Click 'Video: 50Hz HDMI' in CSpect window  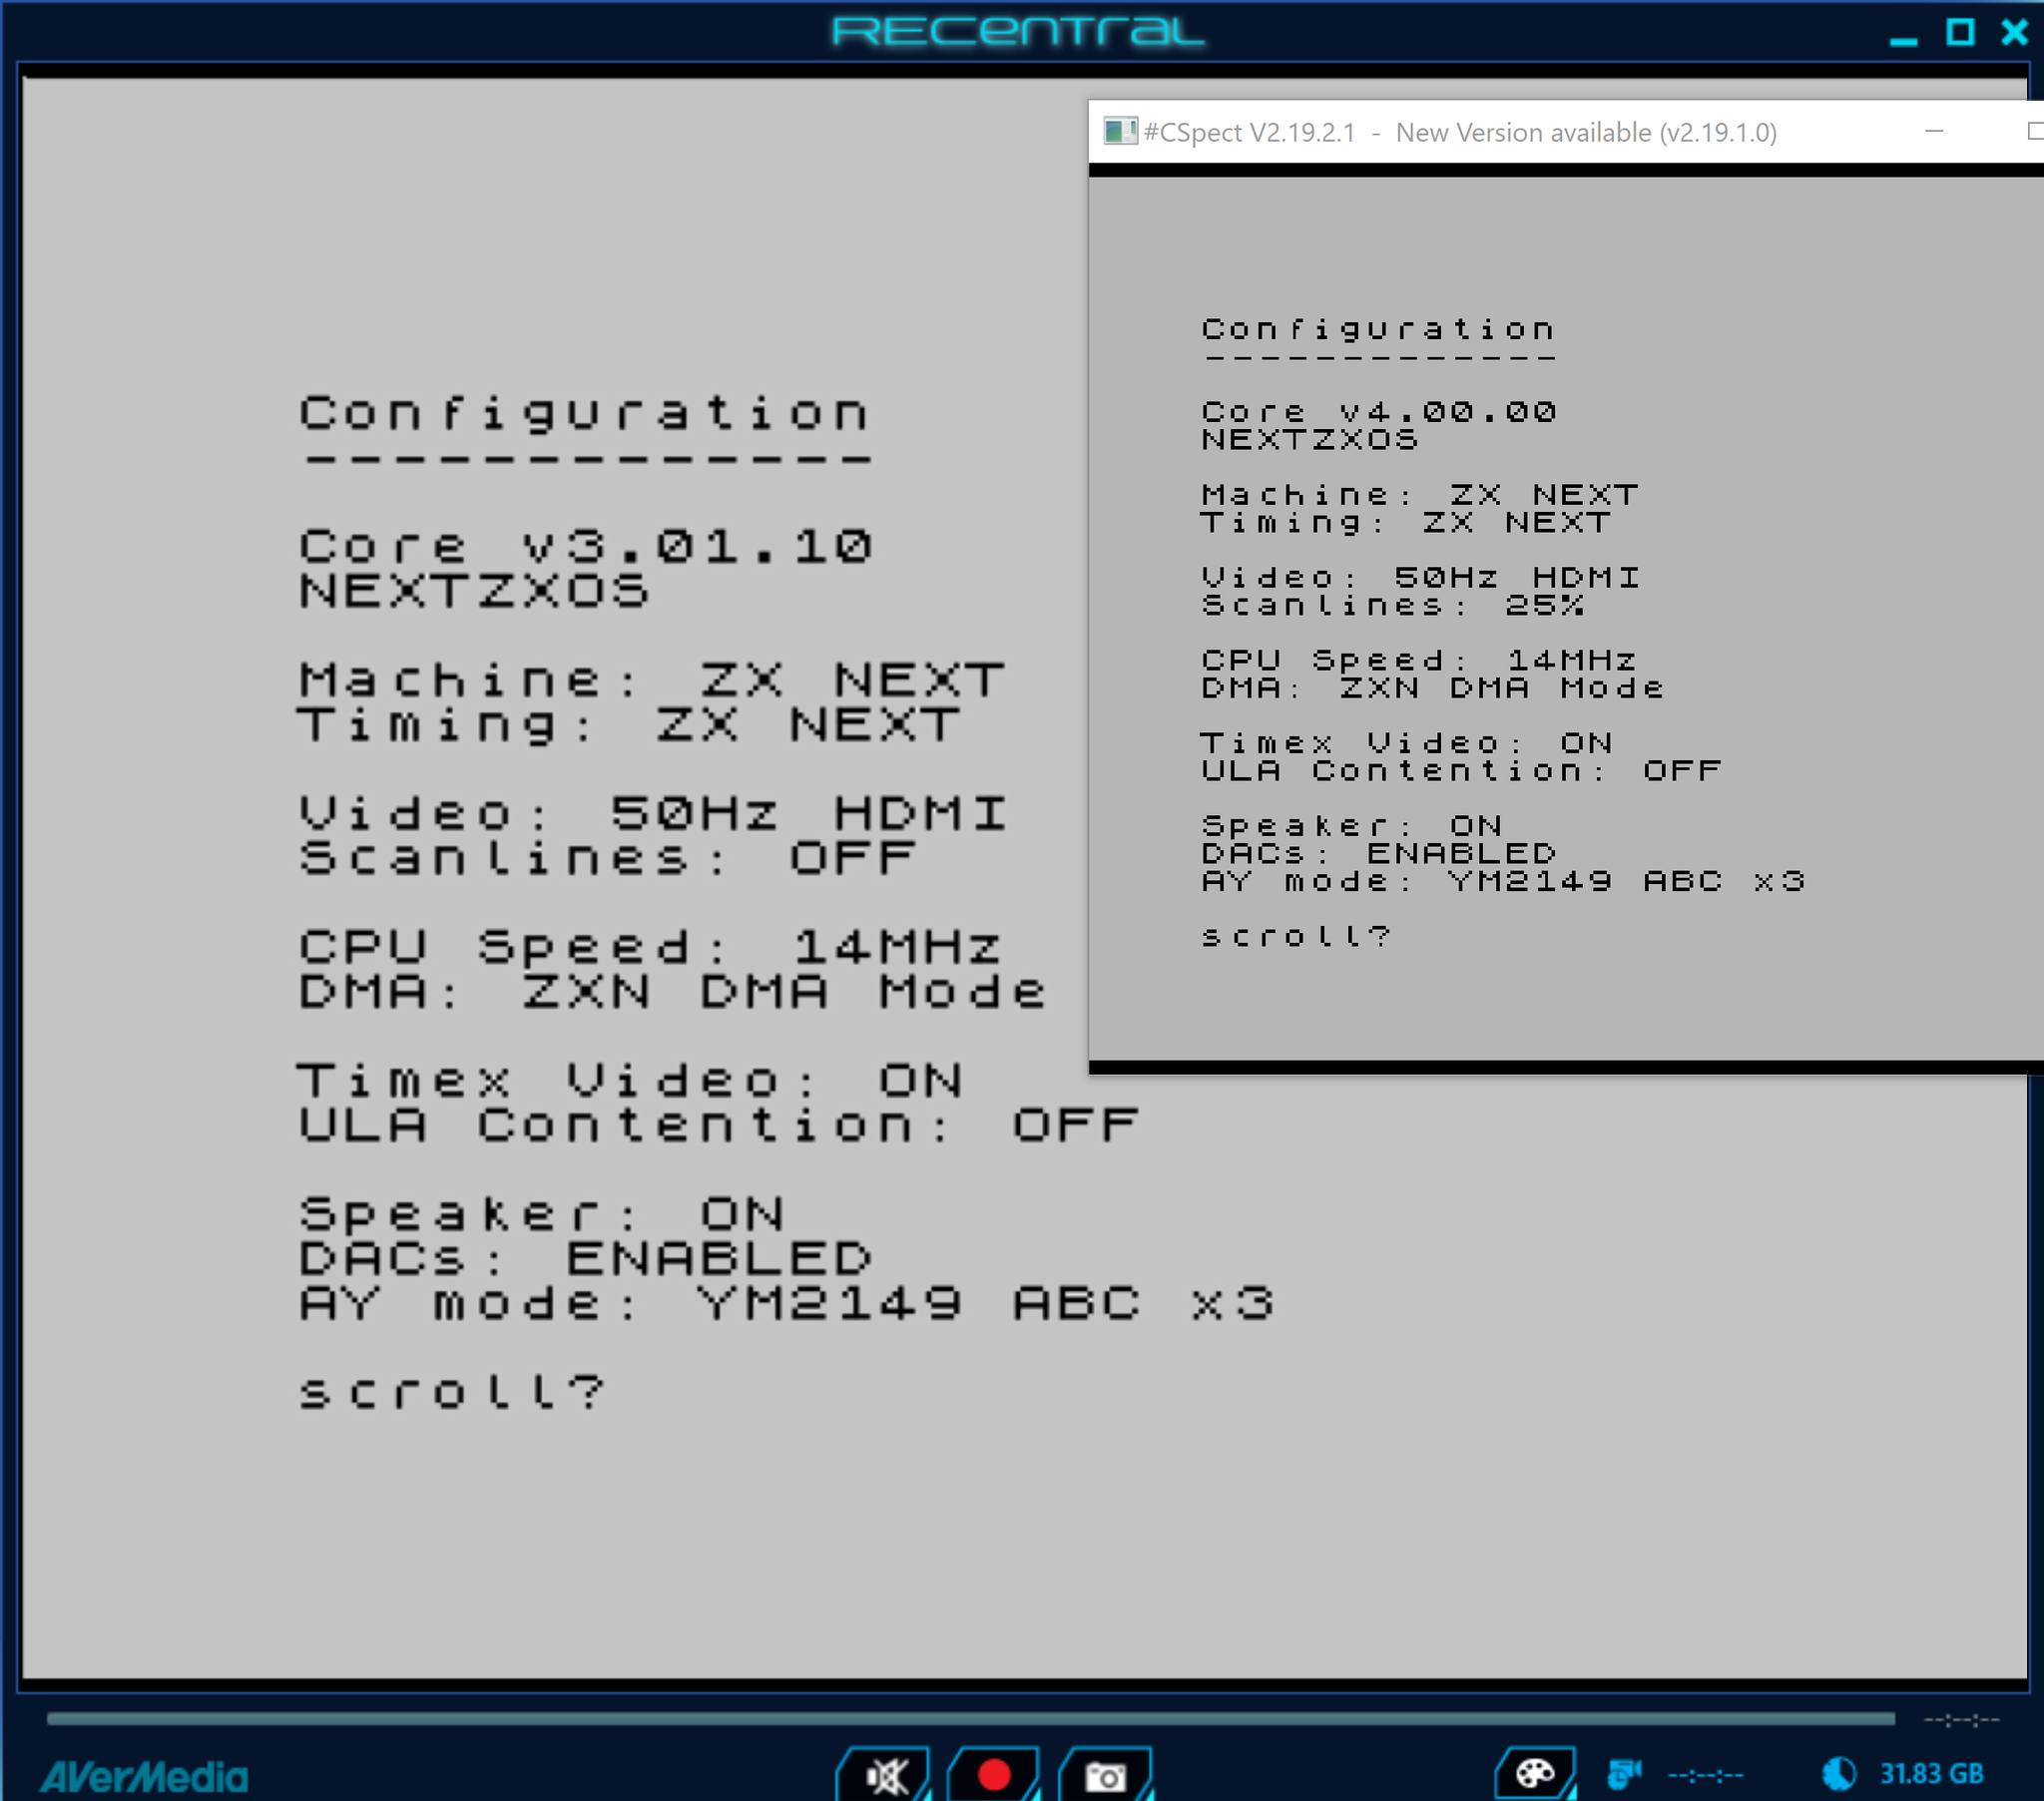click(x=1420, y=576)
